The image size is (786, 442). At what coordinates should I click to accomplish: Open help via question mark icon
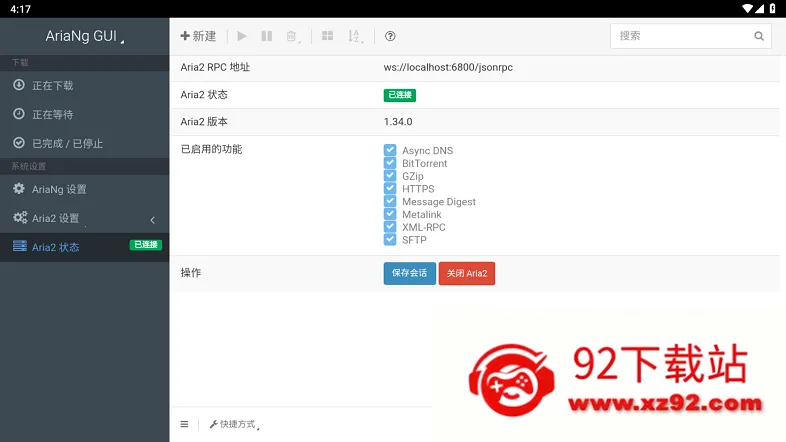(x=390, y=36)
